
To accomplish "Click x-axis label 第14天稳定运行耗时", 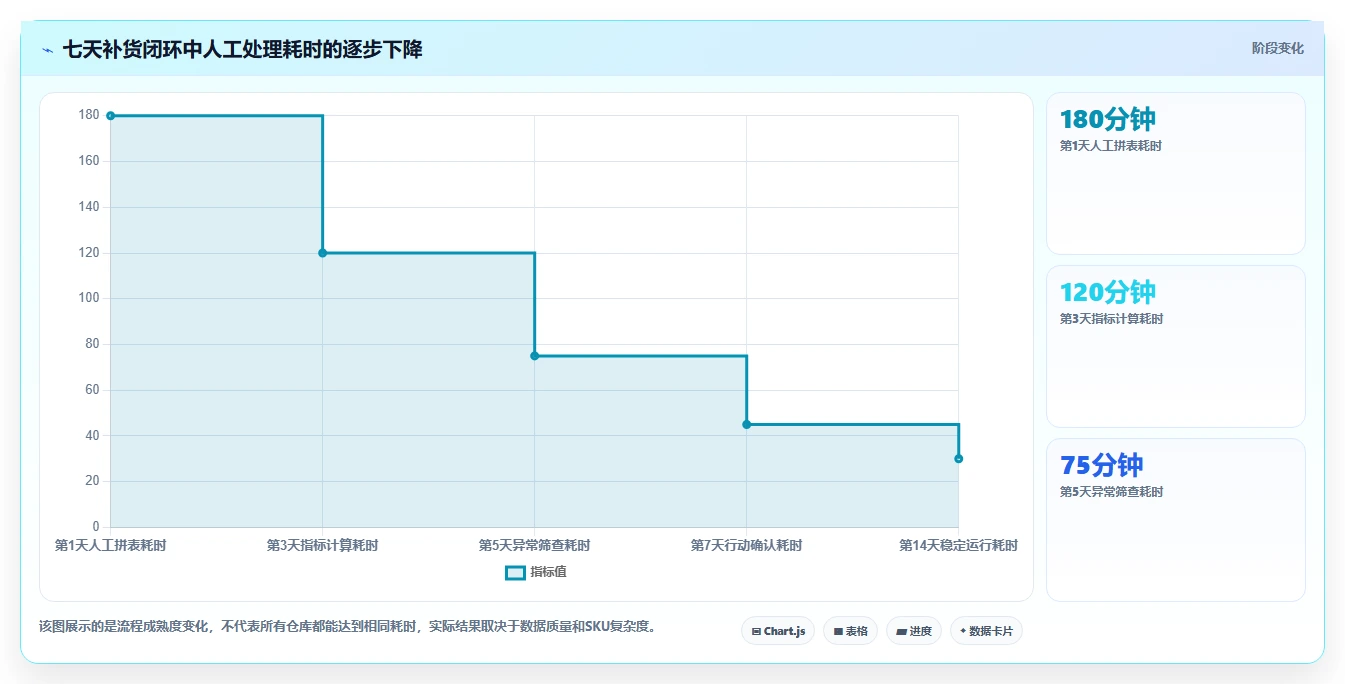I will pyautogui.click(x=958, y=545).
